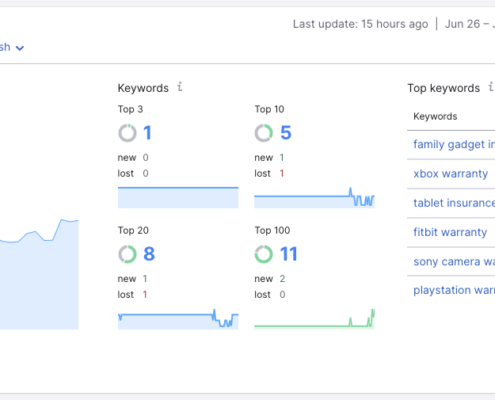Open Top keywords info tooltip icon
This screenshot has height=400, width=495.
(491, 87)
